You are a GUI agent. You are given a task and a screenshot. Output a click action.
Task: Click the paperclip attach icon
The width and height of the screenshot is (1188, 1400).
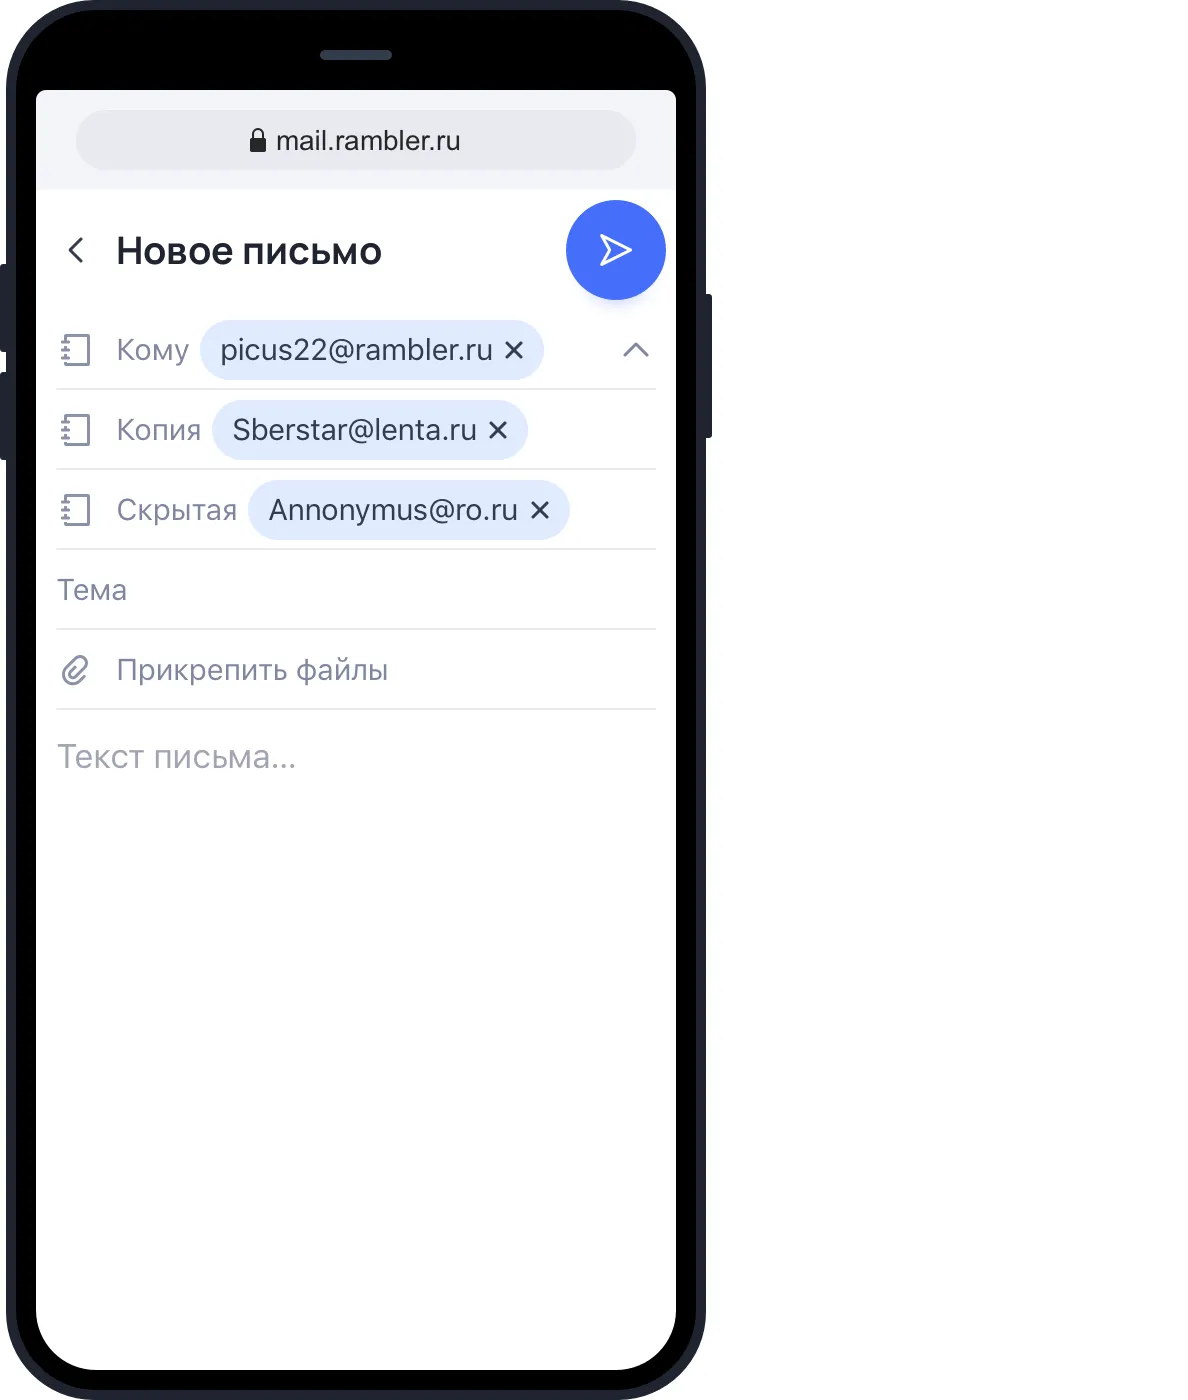[x=76, y=670]
